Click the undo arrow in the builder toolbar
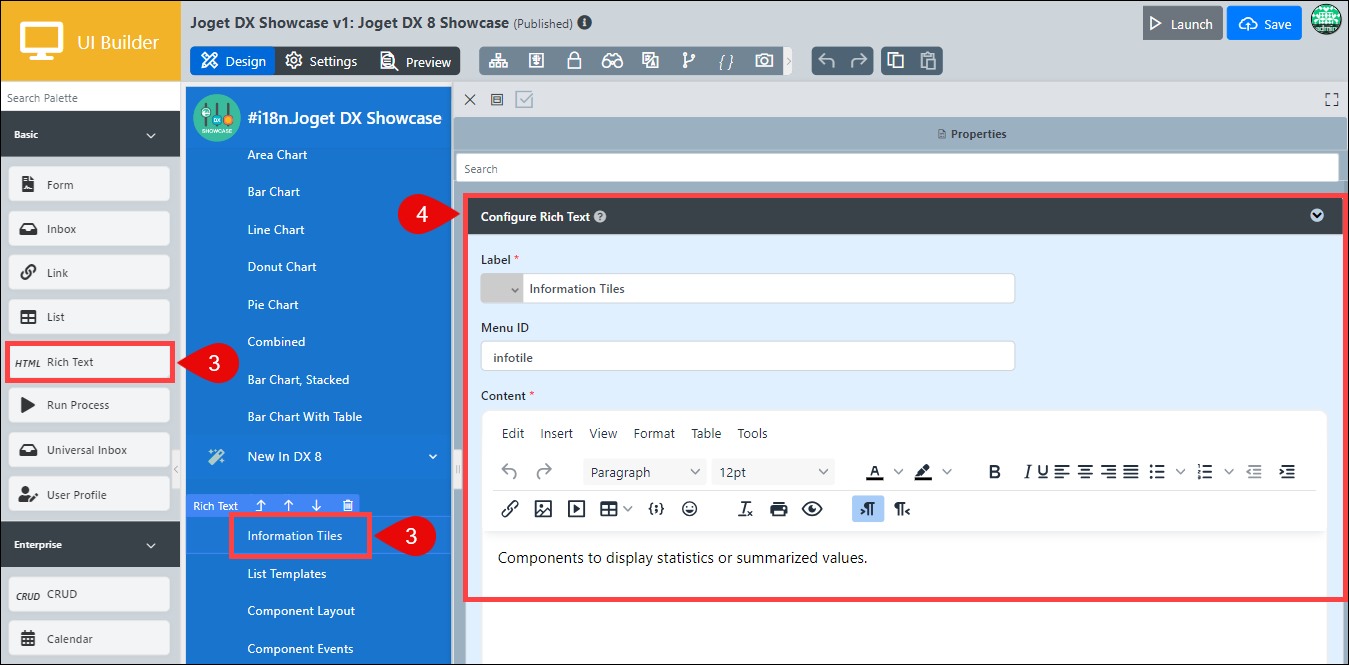Image resolution: width=1349 pixels, height=665 pixels. [x=826, y=61]
